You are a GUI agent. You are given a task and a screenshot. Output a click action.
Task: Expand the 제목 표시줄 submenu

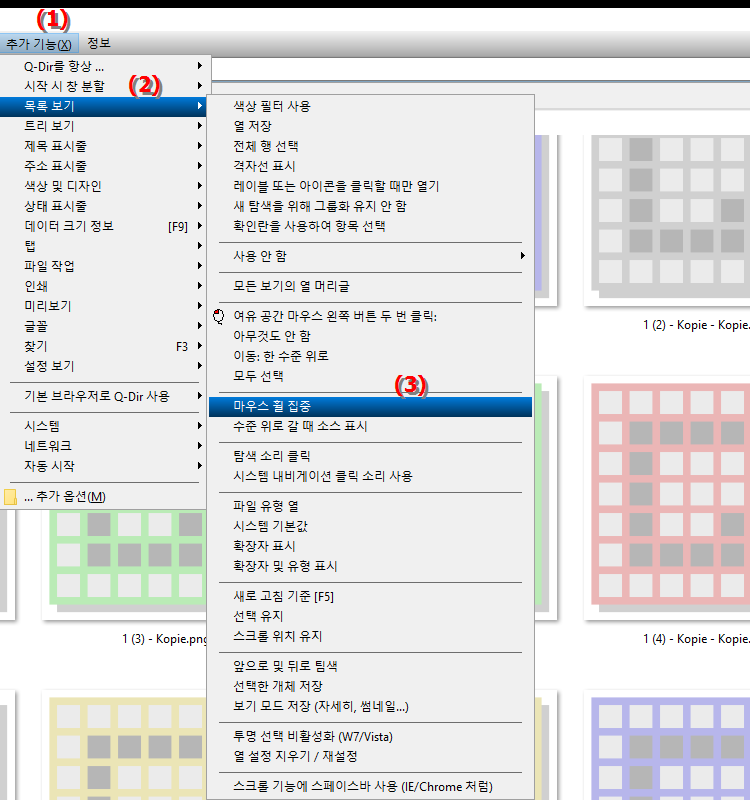pyautogui.click(x=104, y=146)
